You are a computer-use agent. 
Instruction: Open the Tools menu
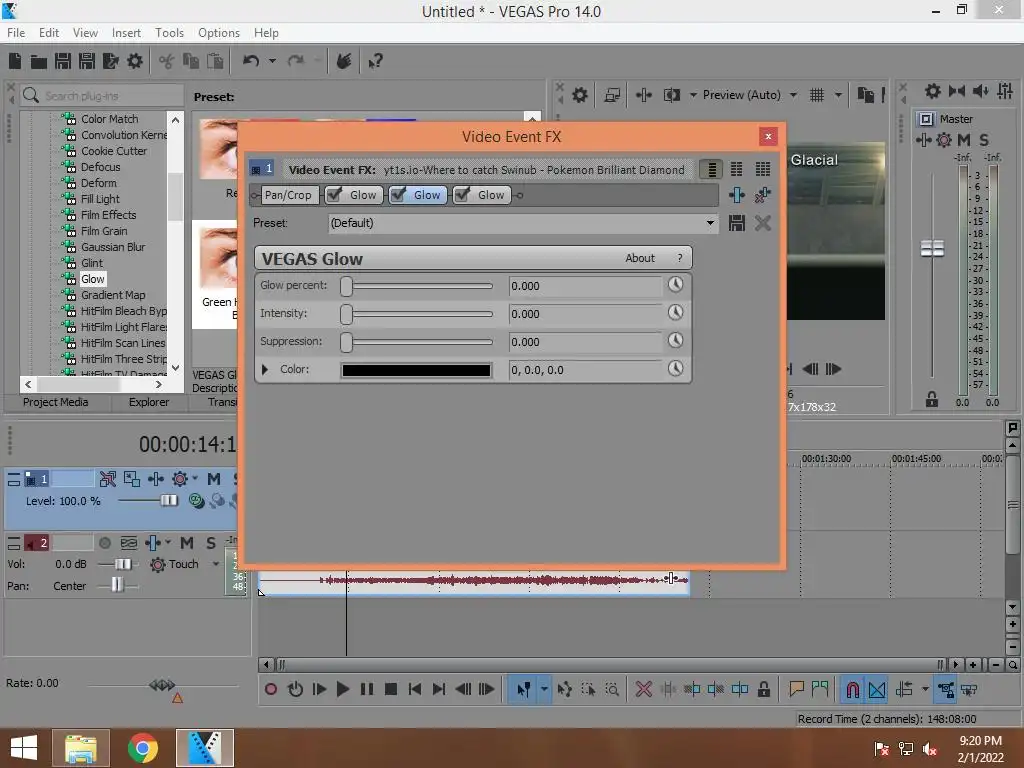(x=169, y=33)
